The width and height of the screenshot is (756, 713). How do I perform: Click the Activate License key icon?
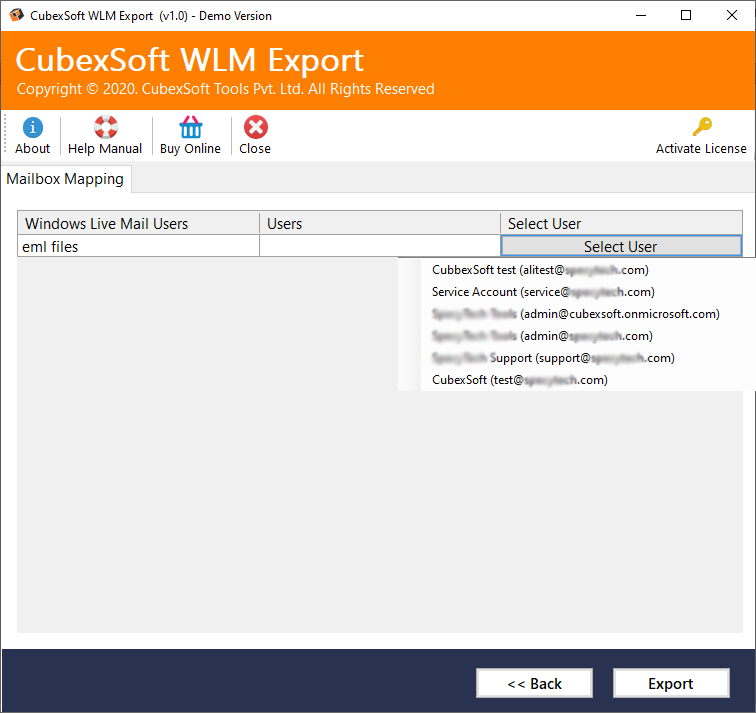[x=701, y=128]
